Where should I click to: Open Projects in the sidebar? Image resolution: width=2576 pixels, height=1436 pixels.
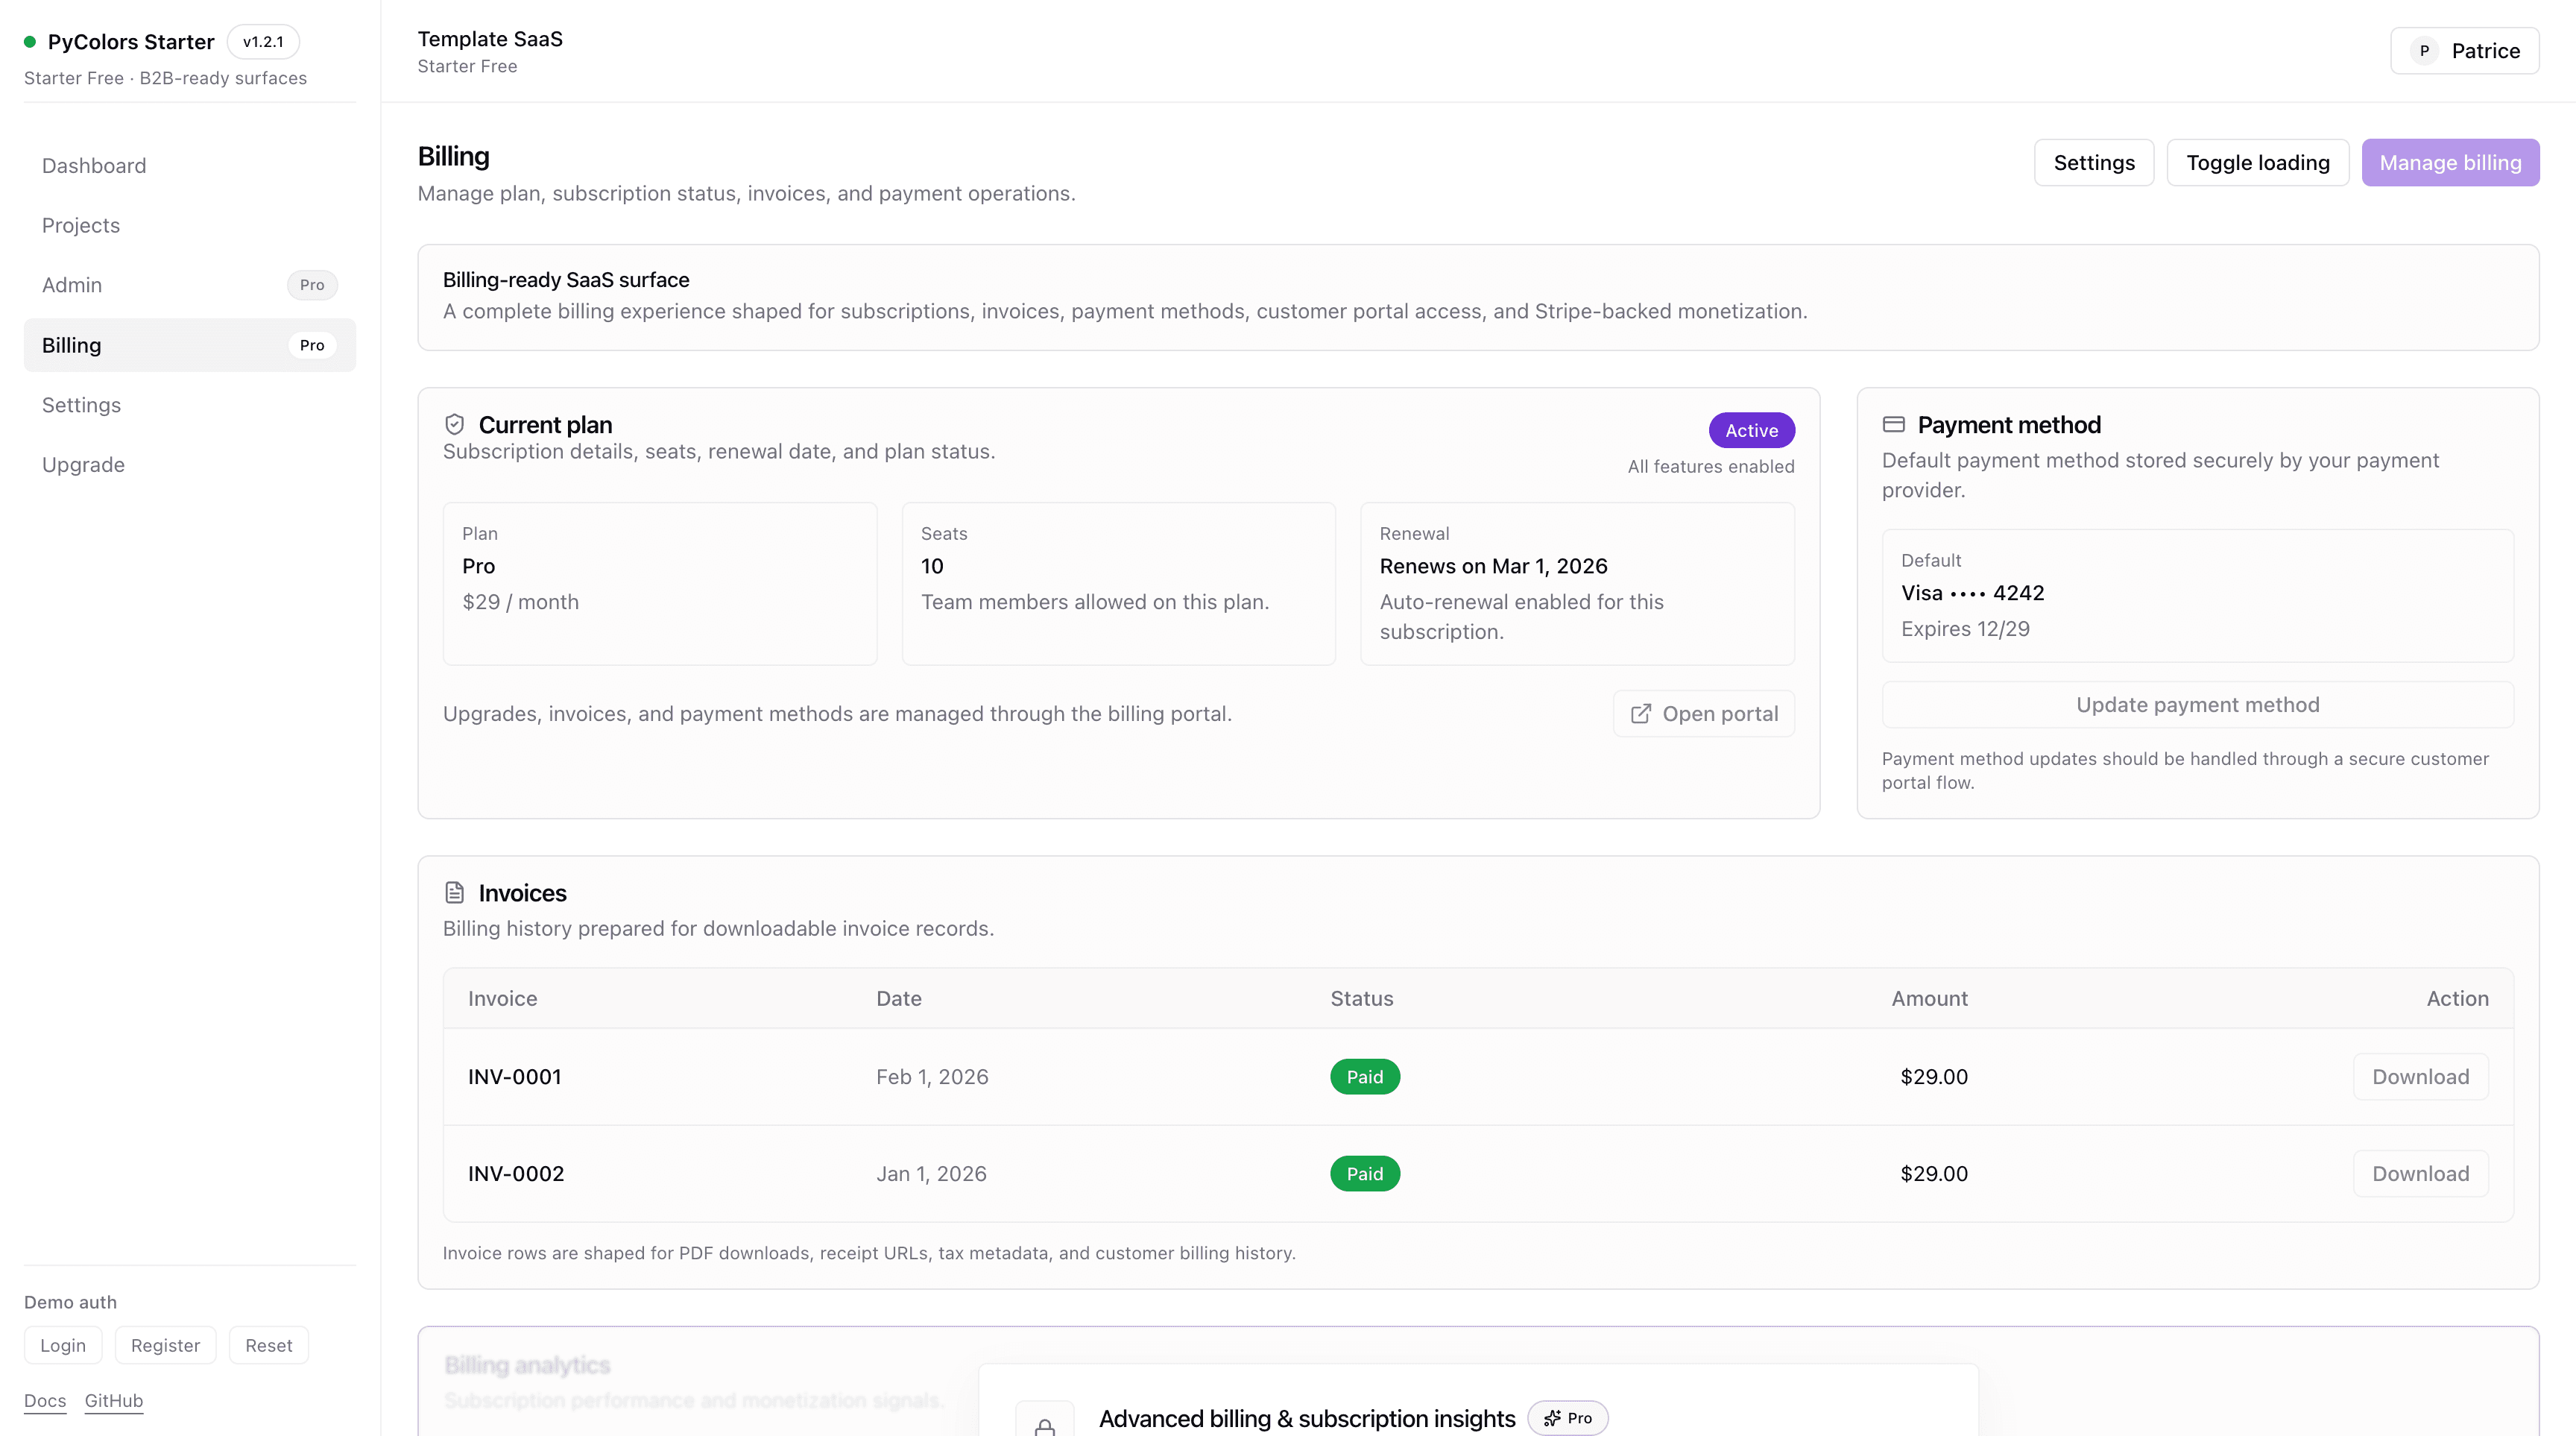tap(190, 226)
